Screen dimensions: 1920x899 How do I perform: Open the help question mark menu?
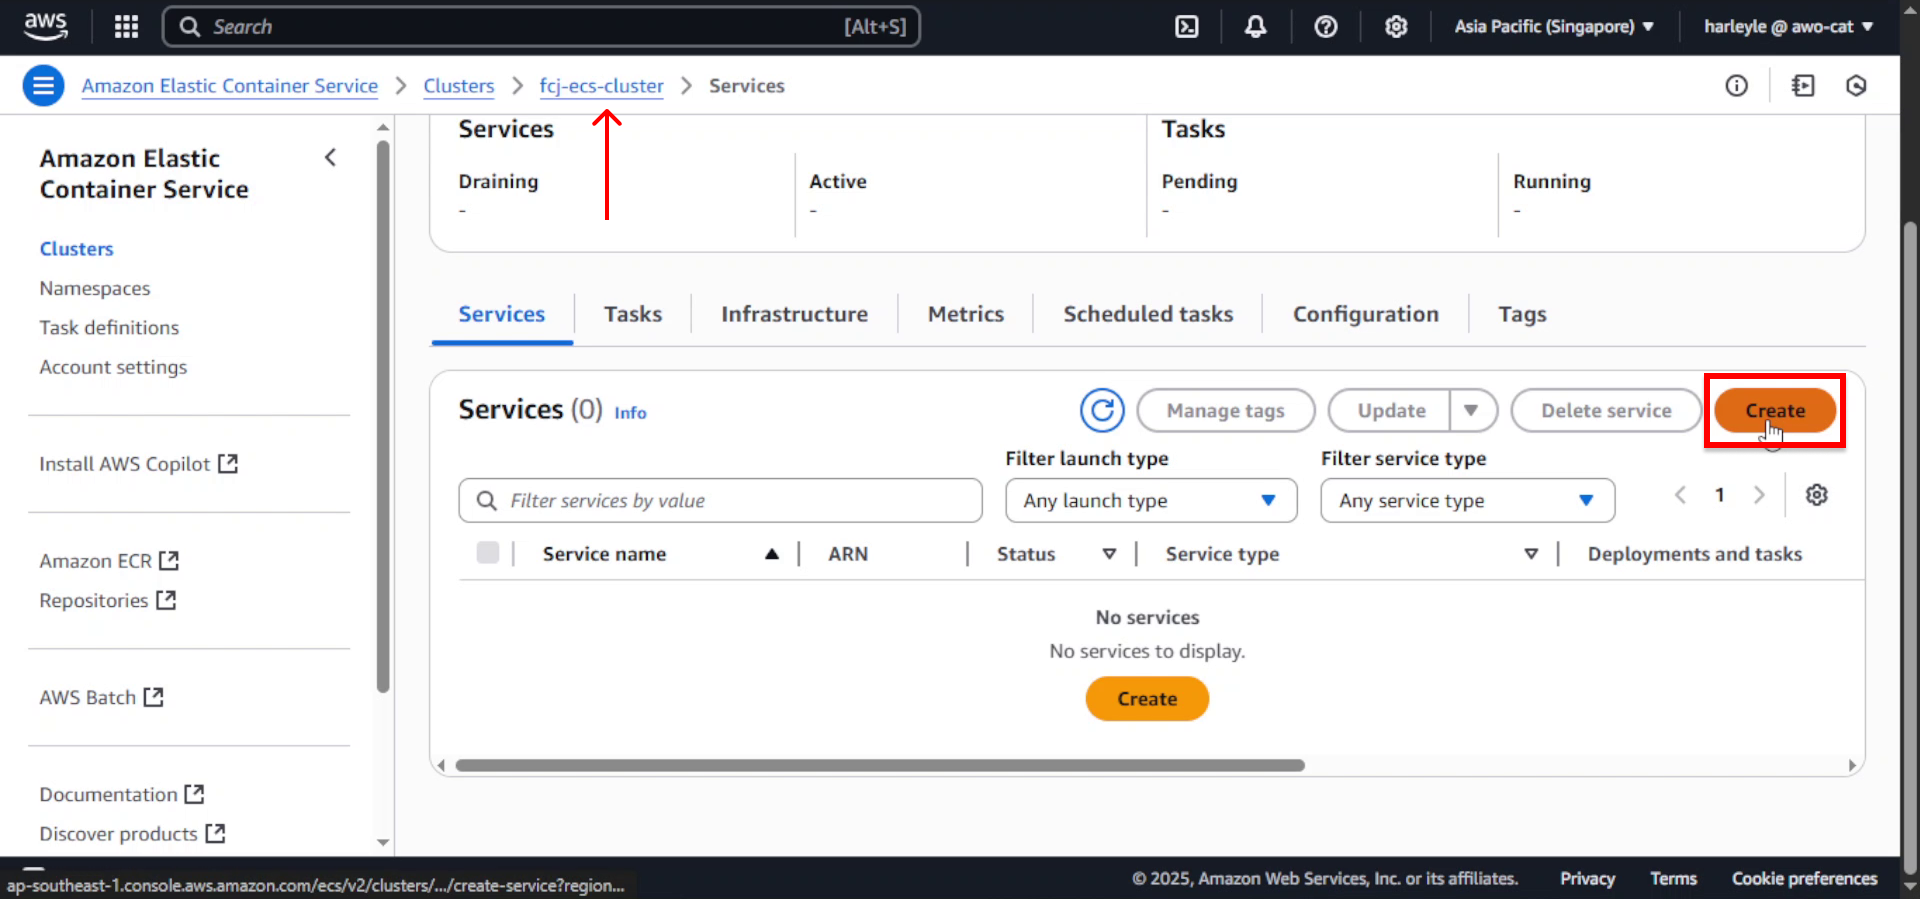[1326, 27]
